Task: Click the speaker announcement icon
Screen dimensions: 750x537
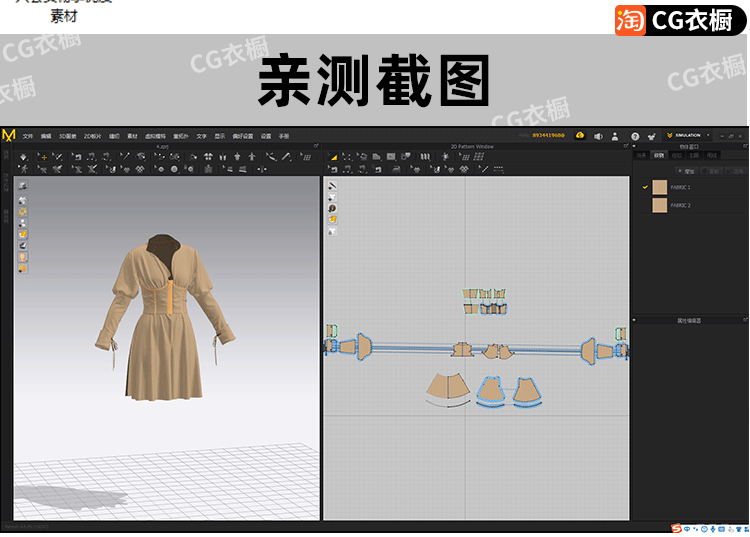Action: point(597,135)
